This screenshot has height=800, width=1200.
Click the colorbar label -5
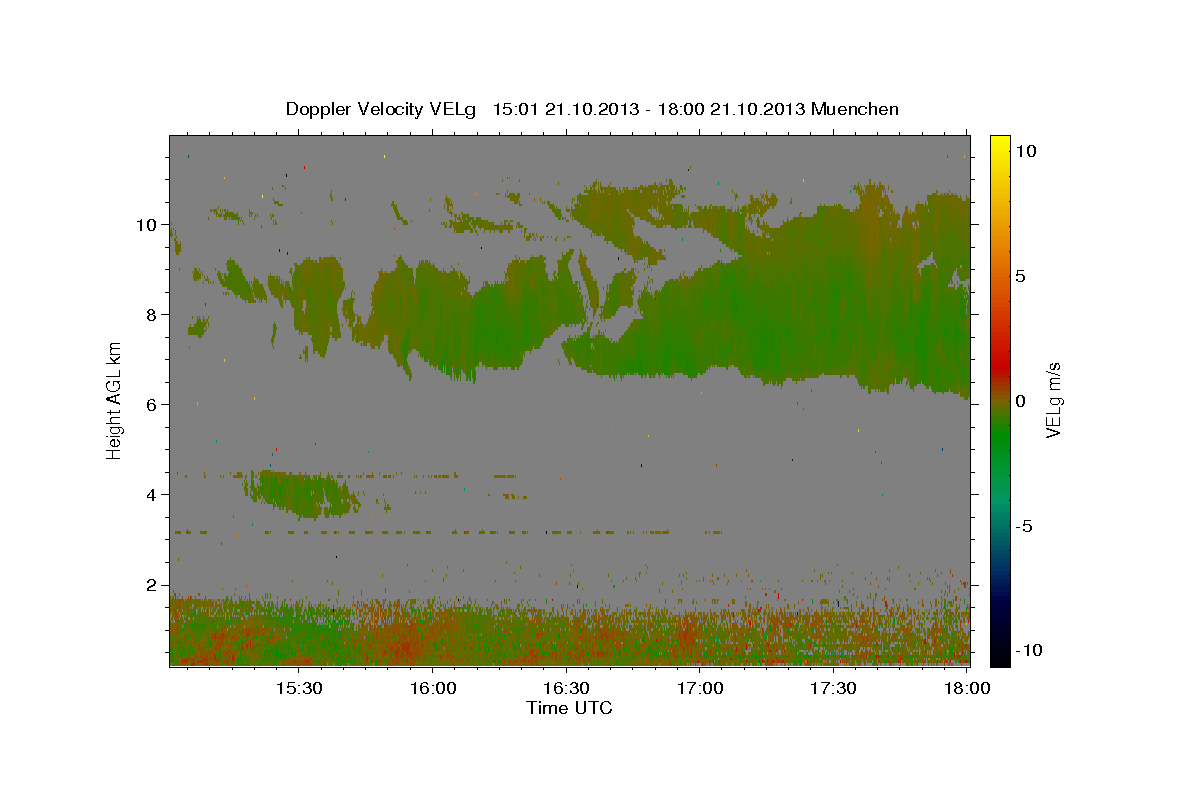tap(1023, 527)
